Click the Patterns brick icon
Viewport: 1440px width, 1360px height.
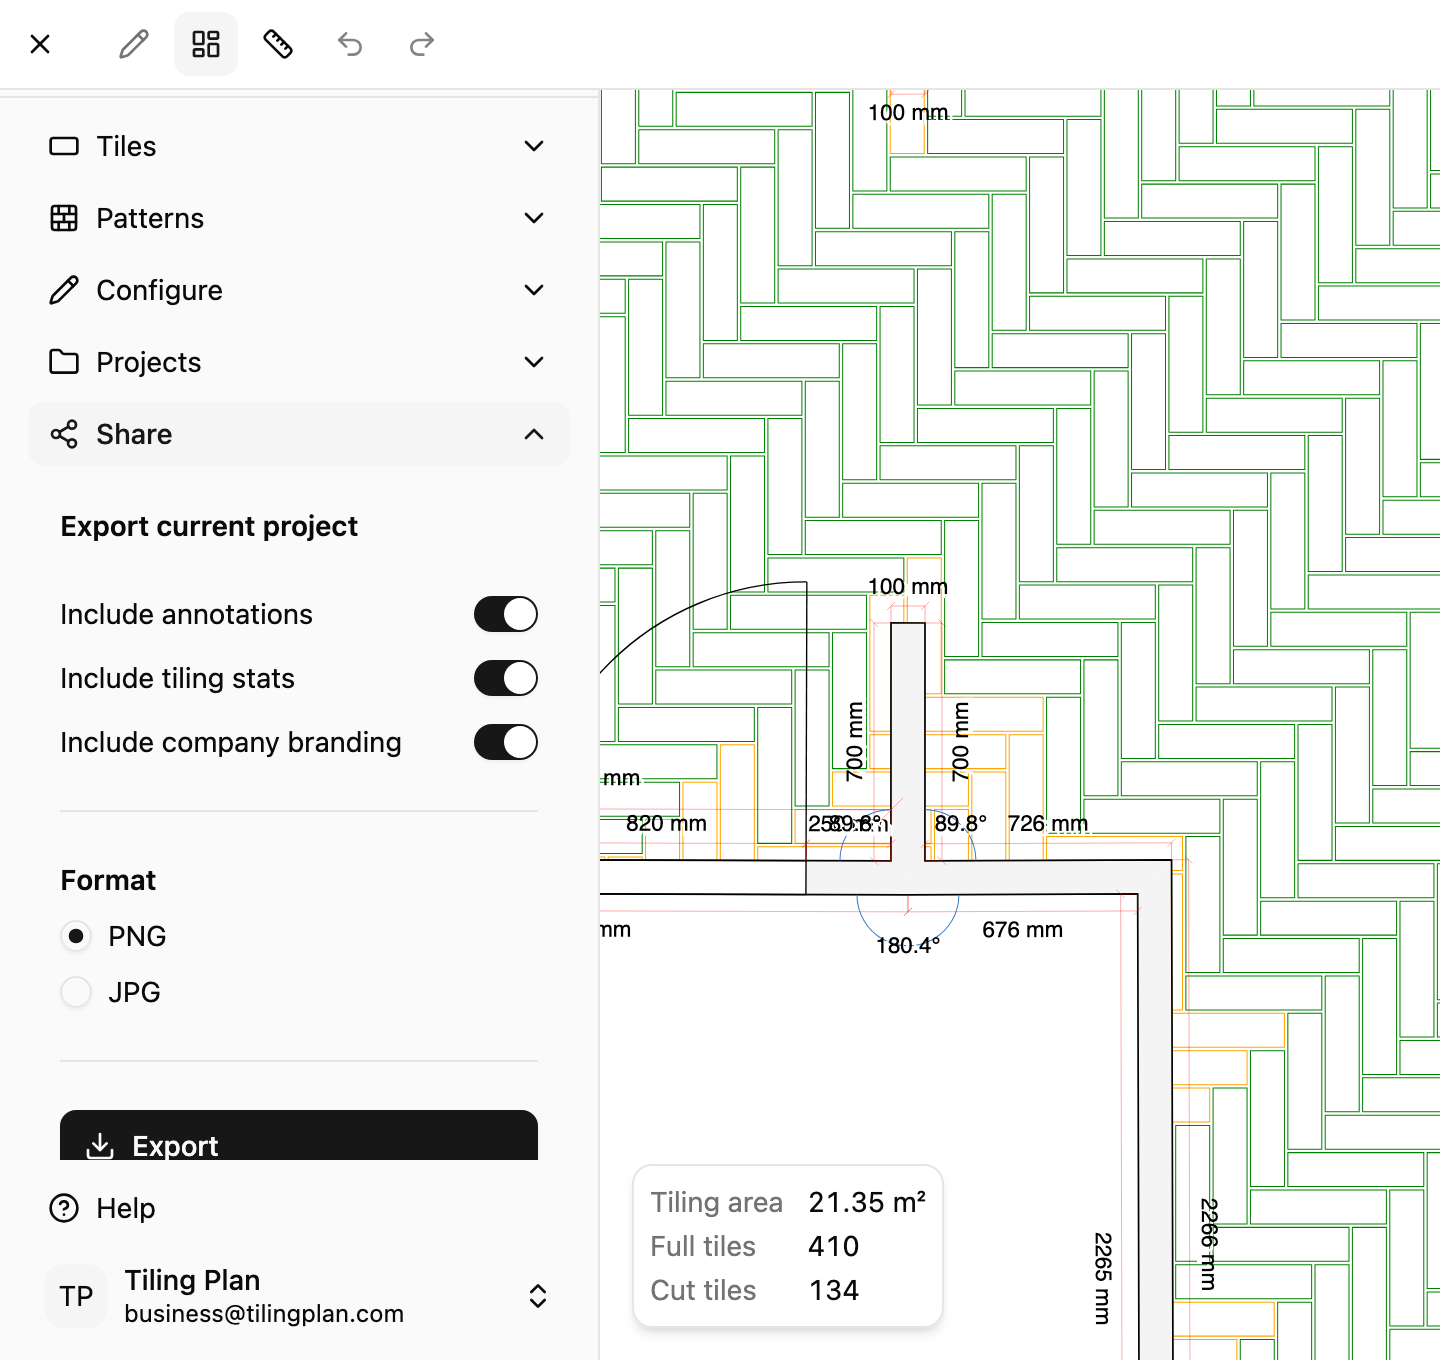64,218
